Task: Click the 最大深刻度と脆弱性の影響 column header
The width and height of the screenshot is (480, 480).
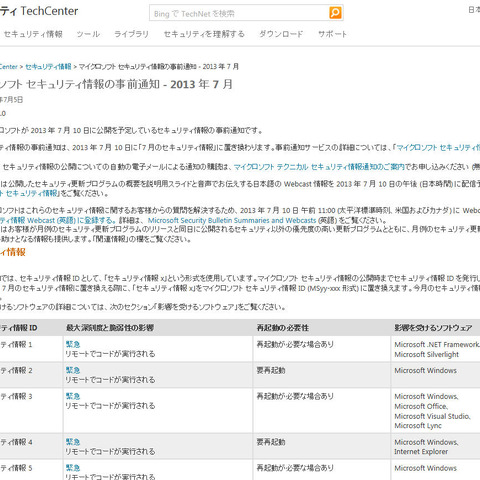Action: 110,328
